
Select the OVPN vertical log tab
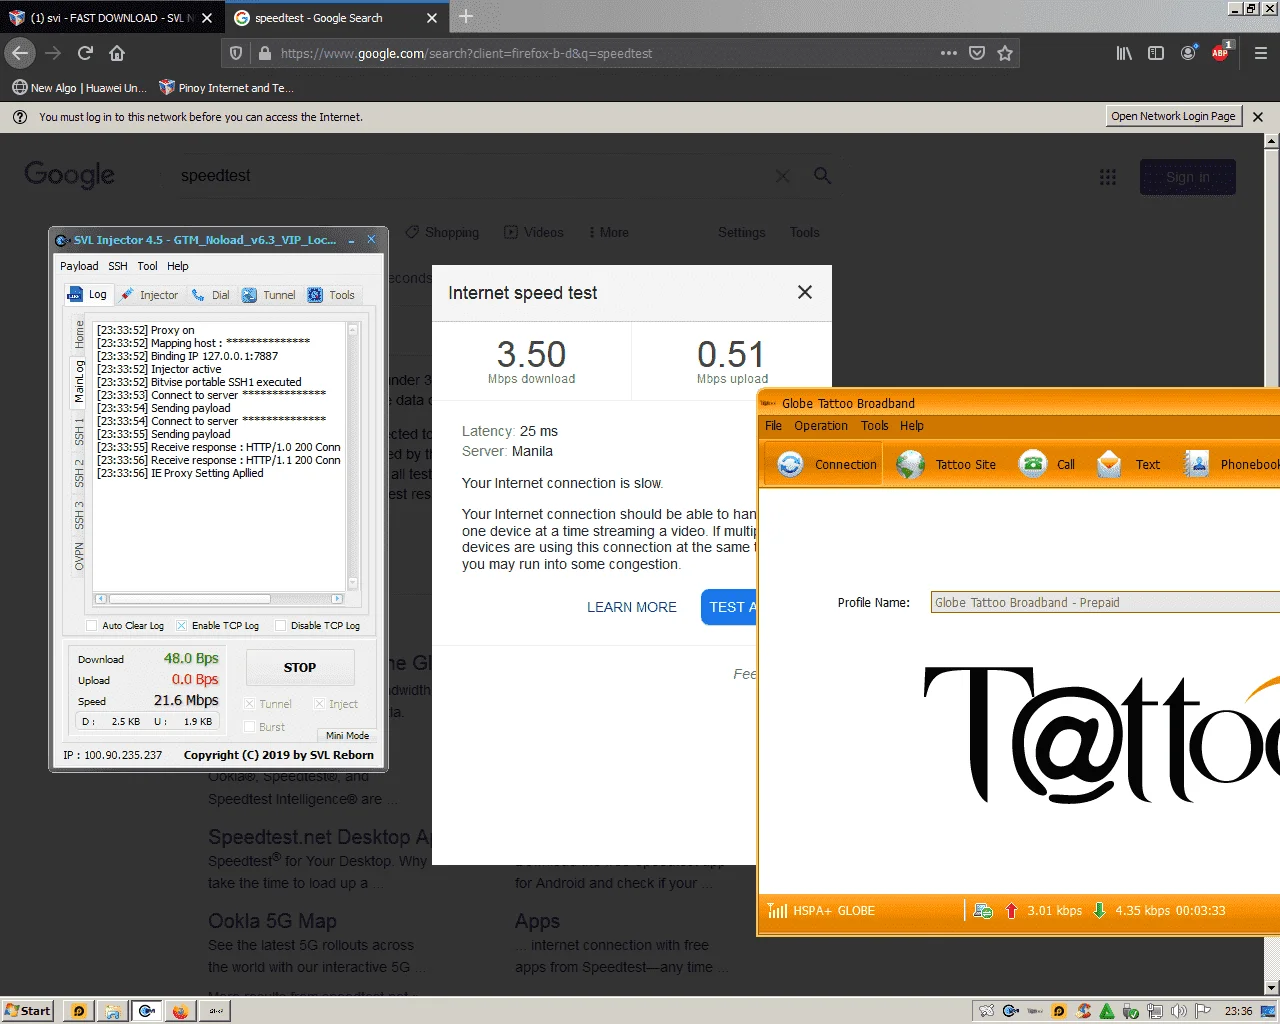point(79,557)
